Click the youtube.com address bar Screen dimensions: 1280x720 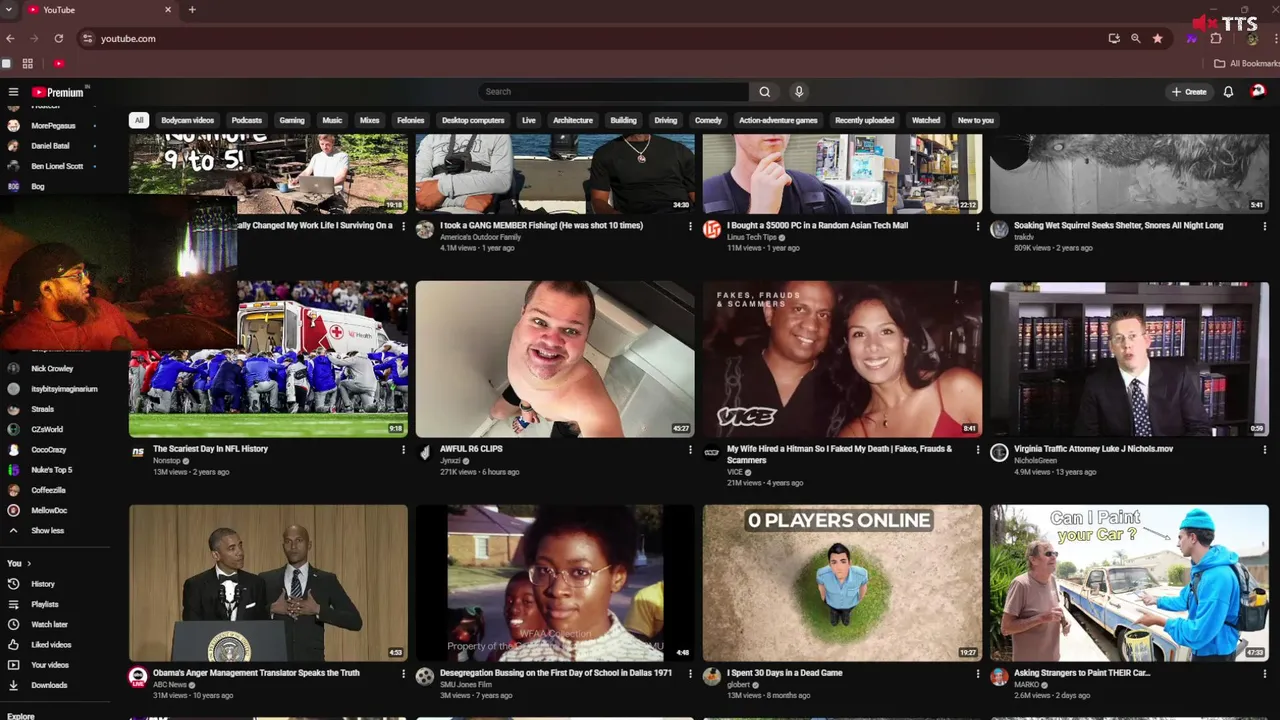pyautogui.click(x=590, y=38)
